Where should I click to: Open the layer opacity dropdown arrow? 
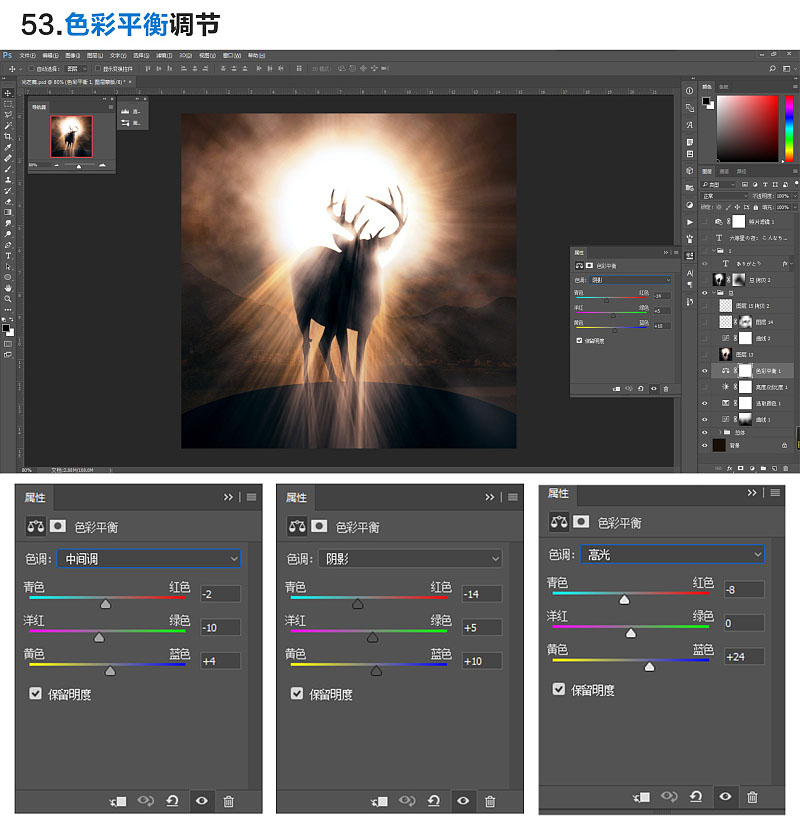click(x=795, y=196)
